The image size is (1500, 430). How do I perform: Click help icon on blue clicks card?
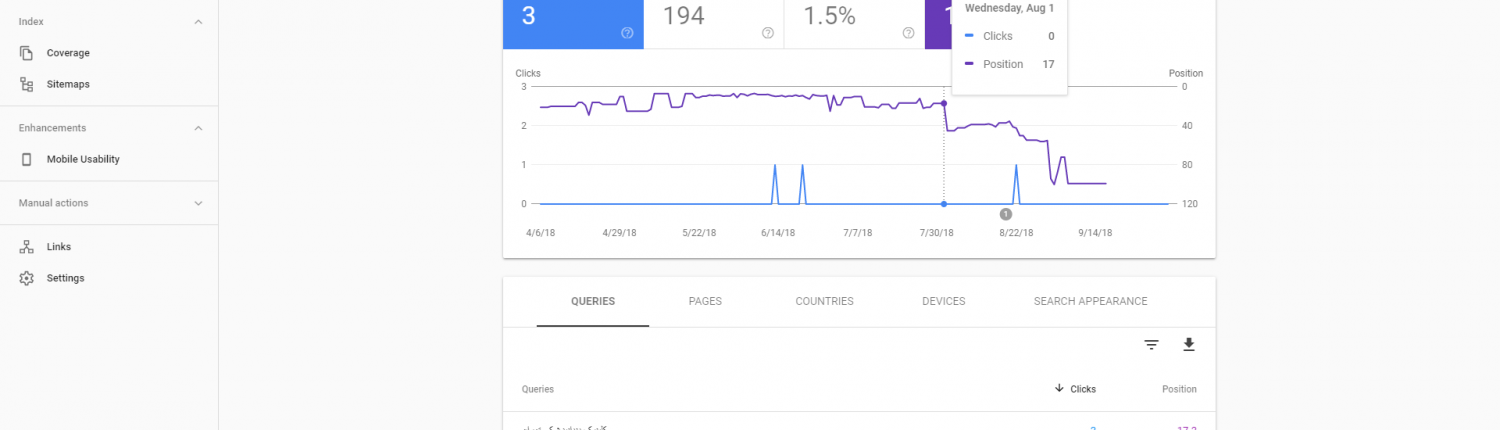click(x=627, y=33)
